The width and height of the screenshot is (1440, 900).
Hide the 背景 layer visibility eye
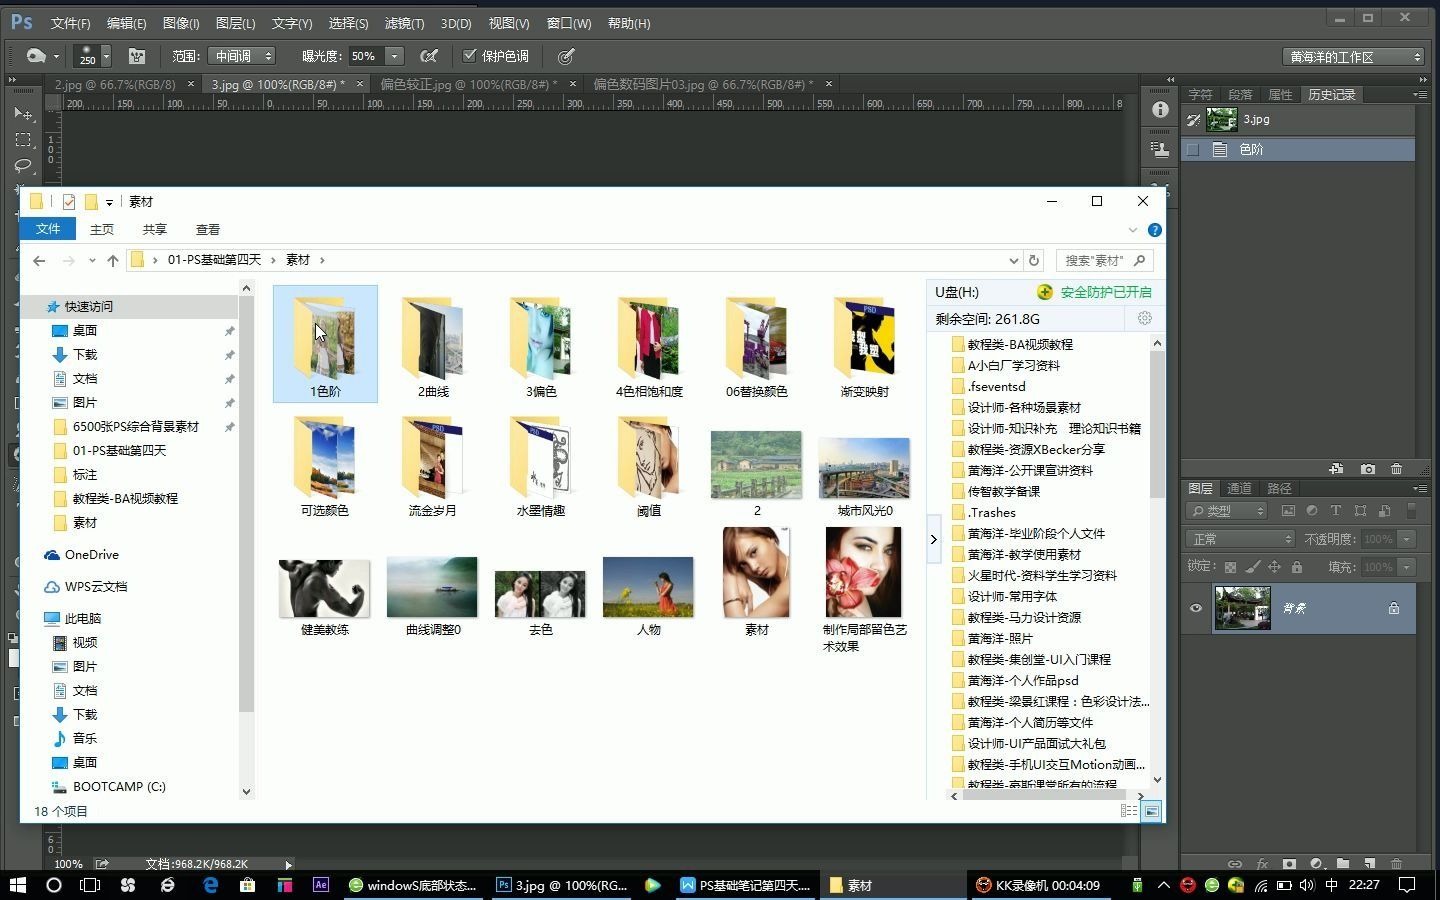1195,608
